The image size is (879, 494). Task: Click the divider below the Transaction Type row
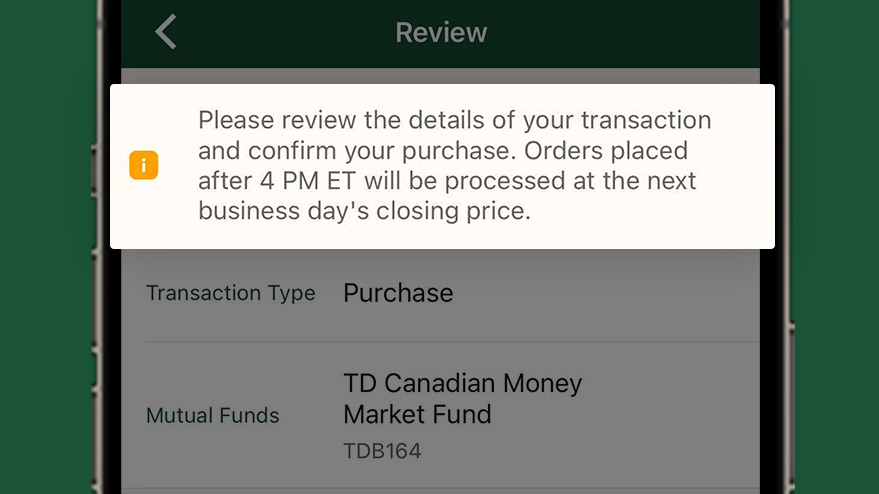pyautogui.click(x=452, y=341)
